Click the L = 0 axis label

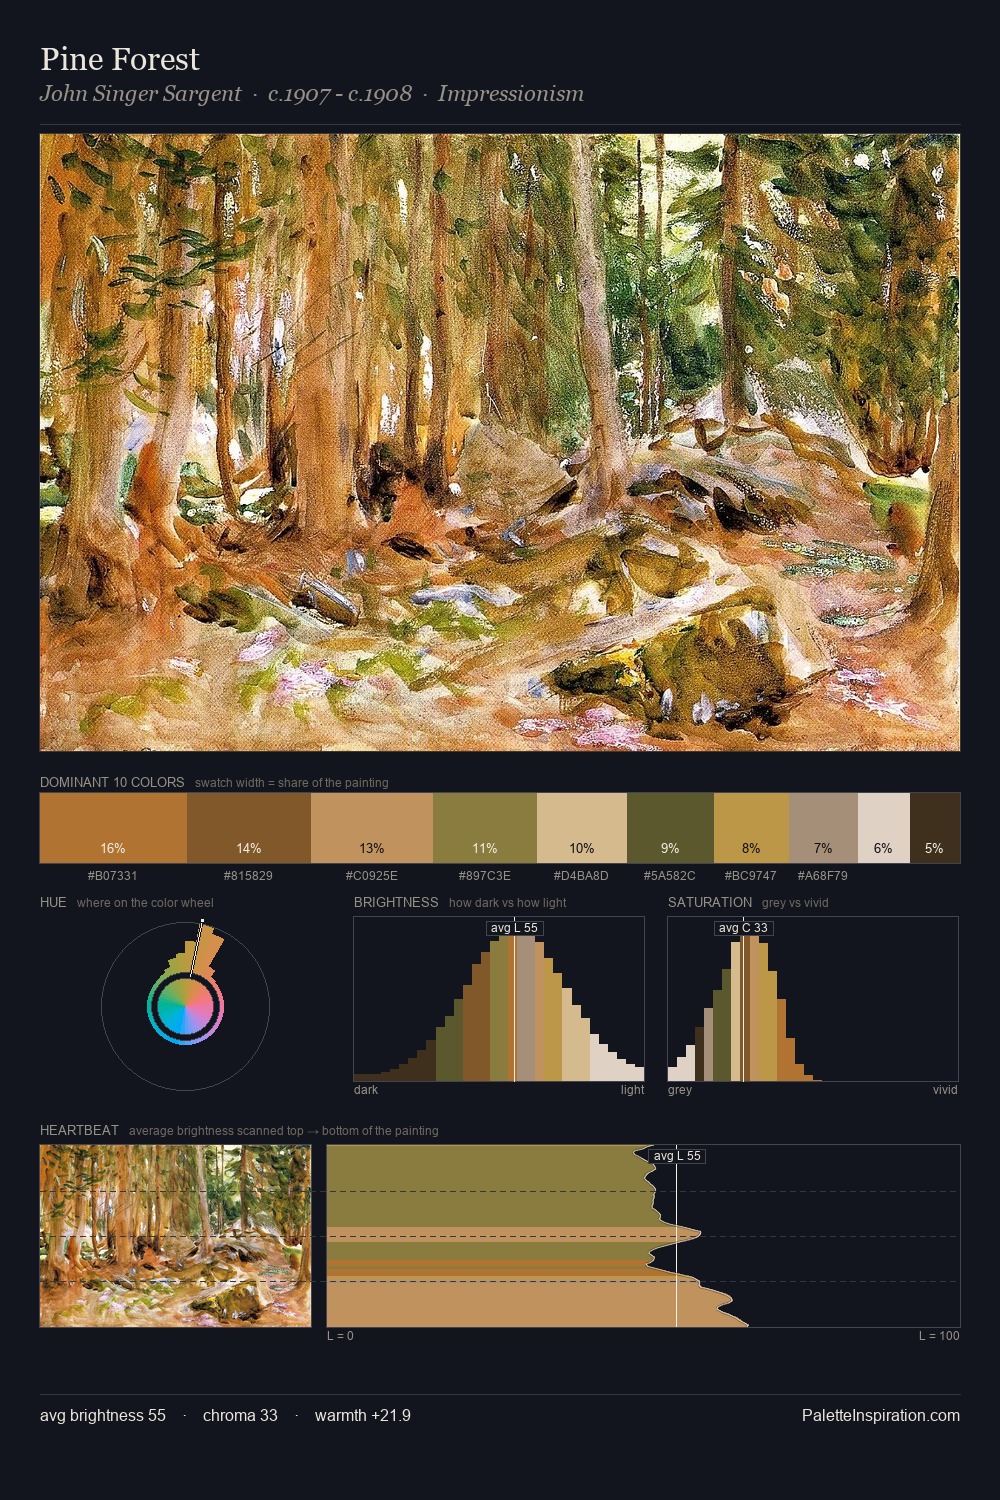tap(340, 1336)
